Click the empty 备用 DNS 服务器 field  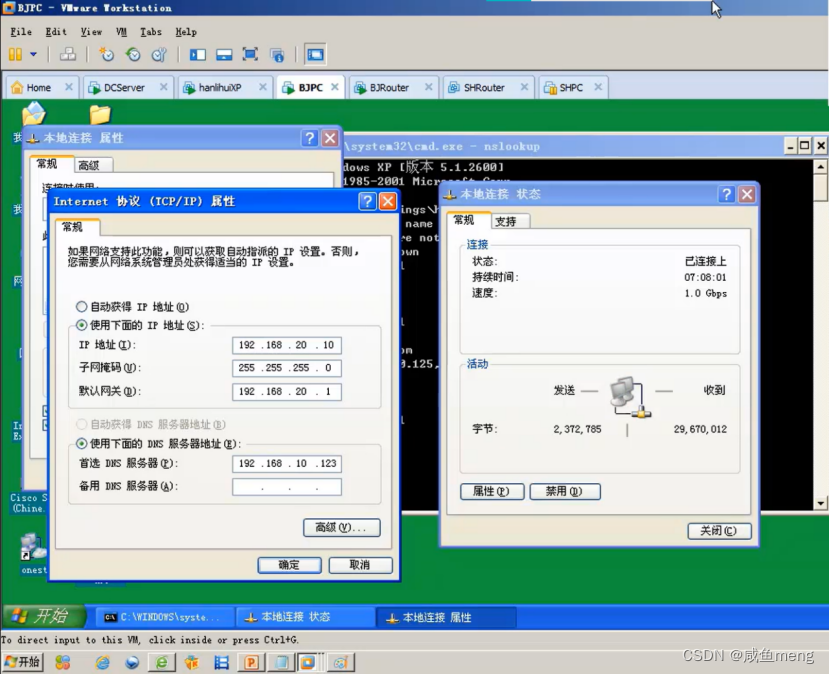pos(287,487)
